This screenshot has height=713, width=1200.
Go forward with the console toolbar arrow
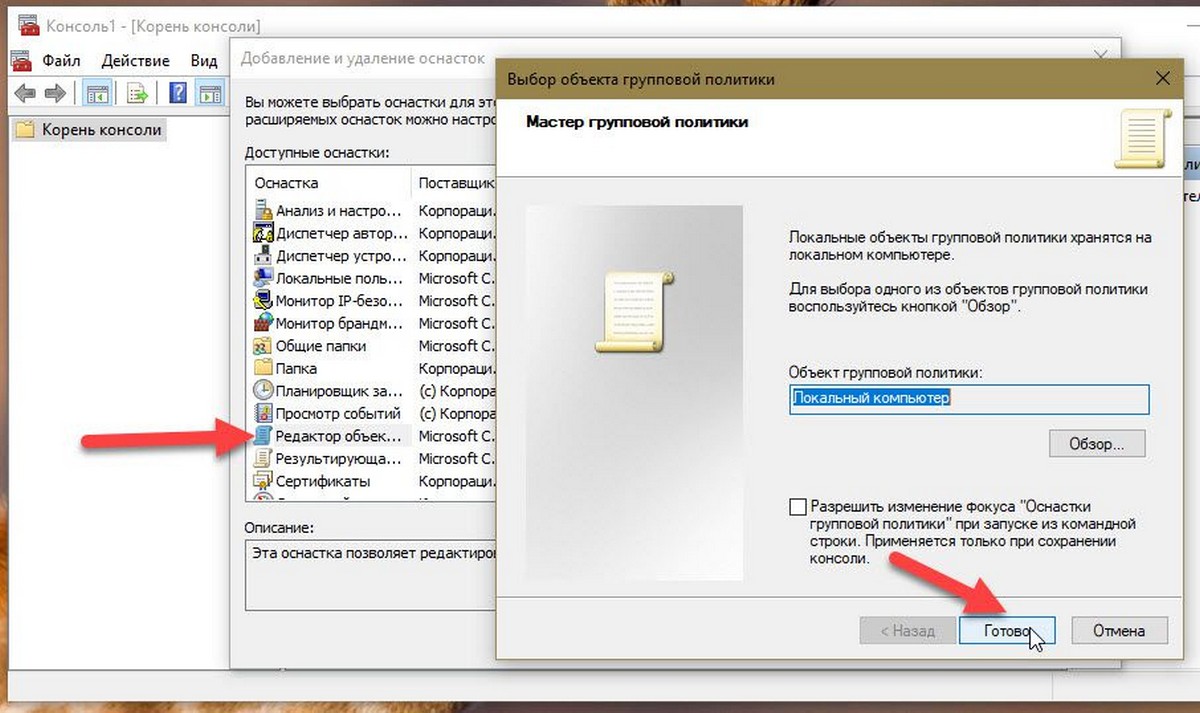point(55,94)
